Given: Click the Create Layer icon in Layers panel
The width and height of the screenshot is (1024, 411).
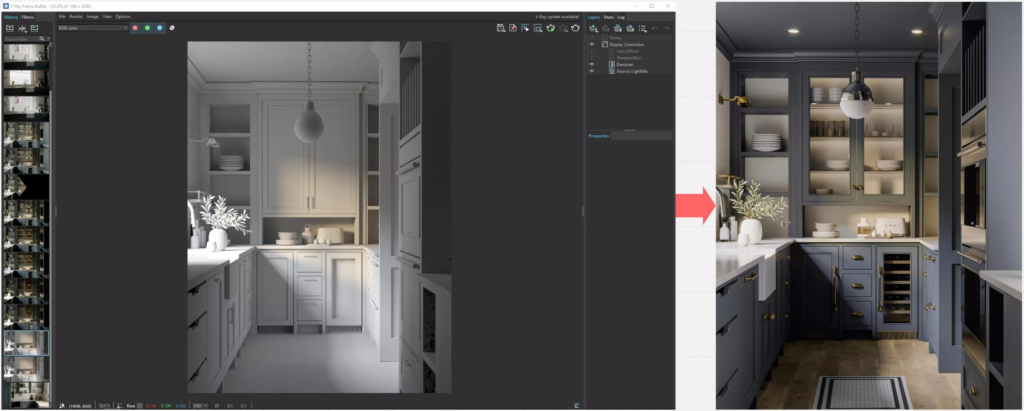Looking at the screenshot, I should 593,28.
